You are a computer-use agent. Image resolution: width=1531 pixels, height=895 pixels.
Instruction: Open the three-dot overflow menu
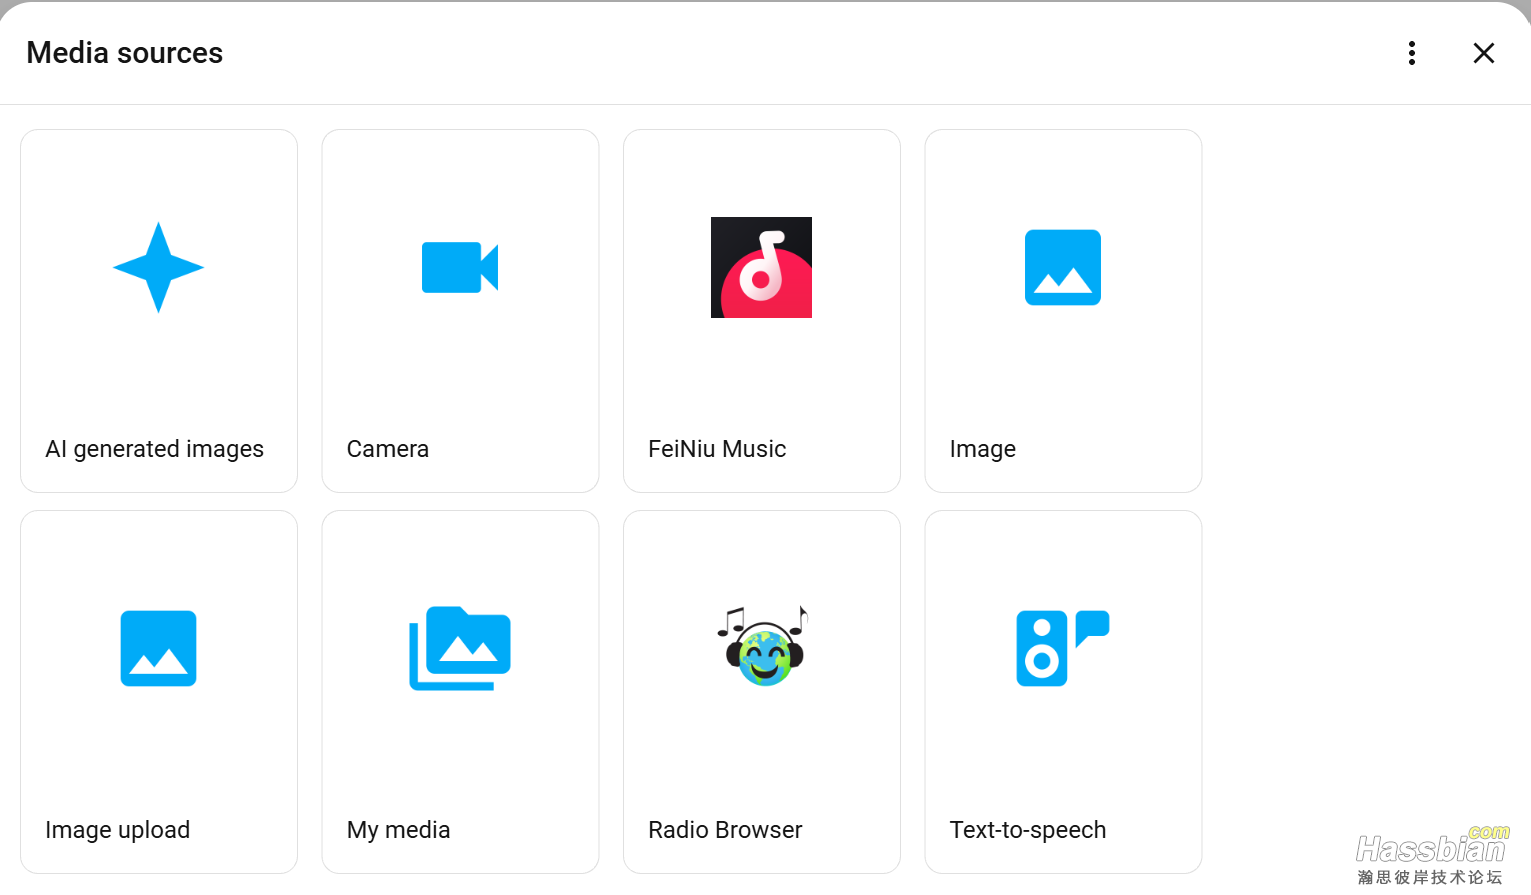[1412, 53]
